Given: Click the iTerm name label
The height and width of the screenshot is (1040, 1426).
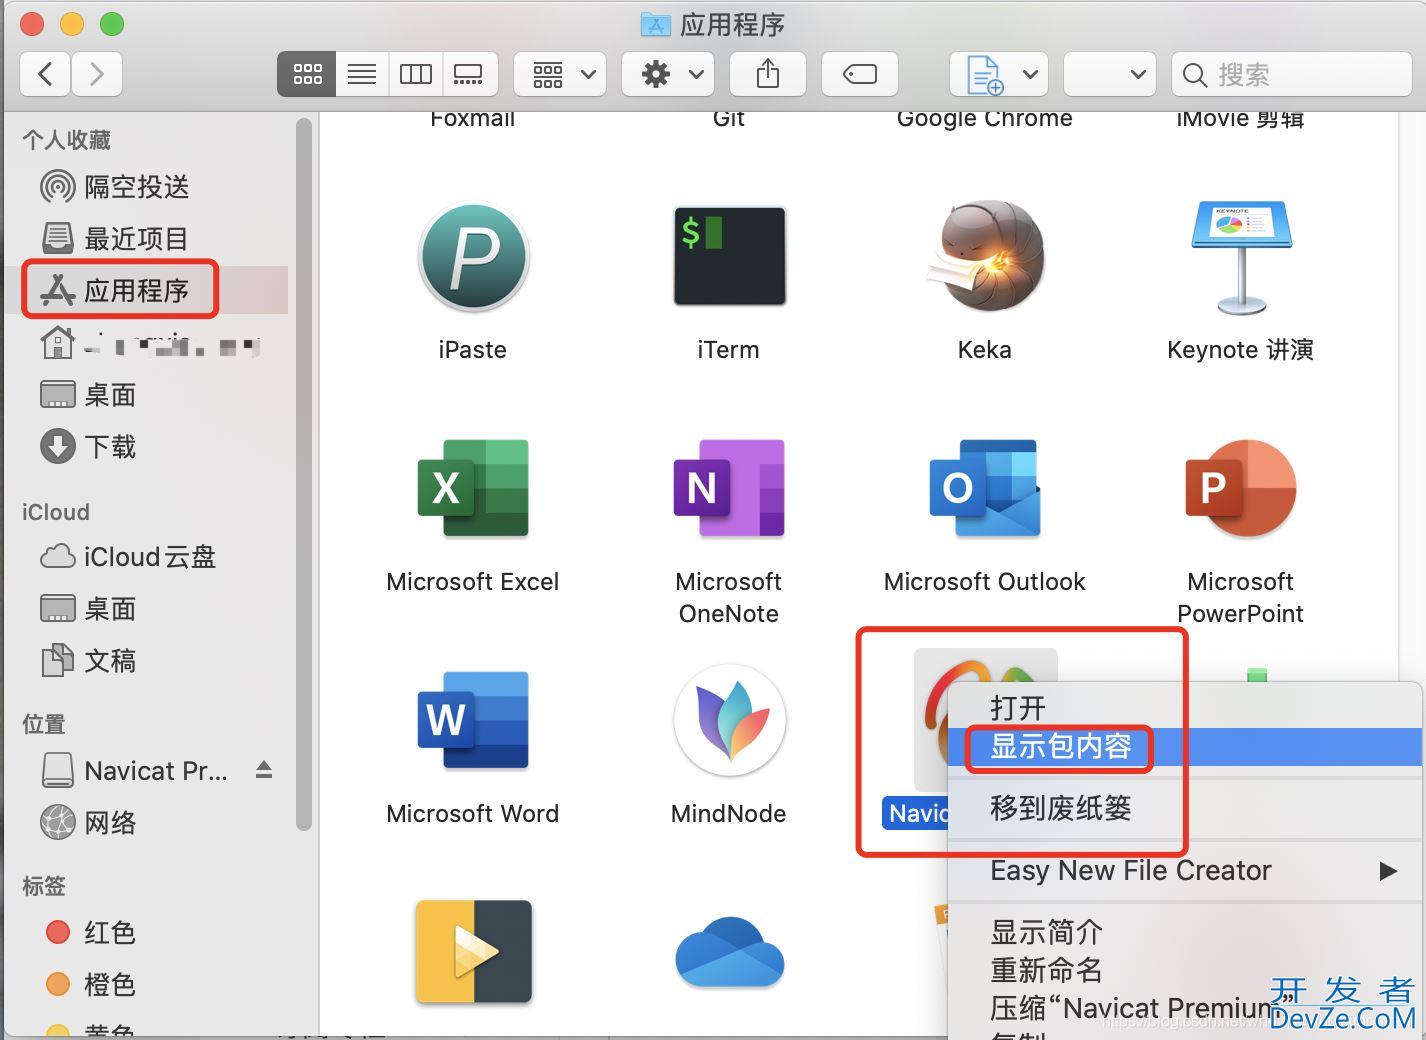Looking at the screenshot, I should click(x=729, y=350).
